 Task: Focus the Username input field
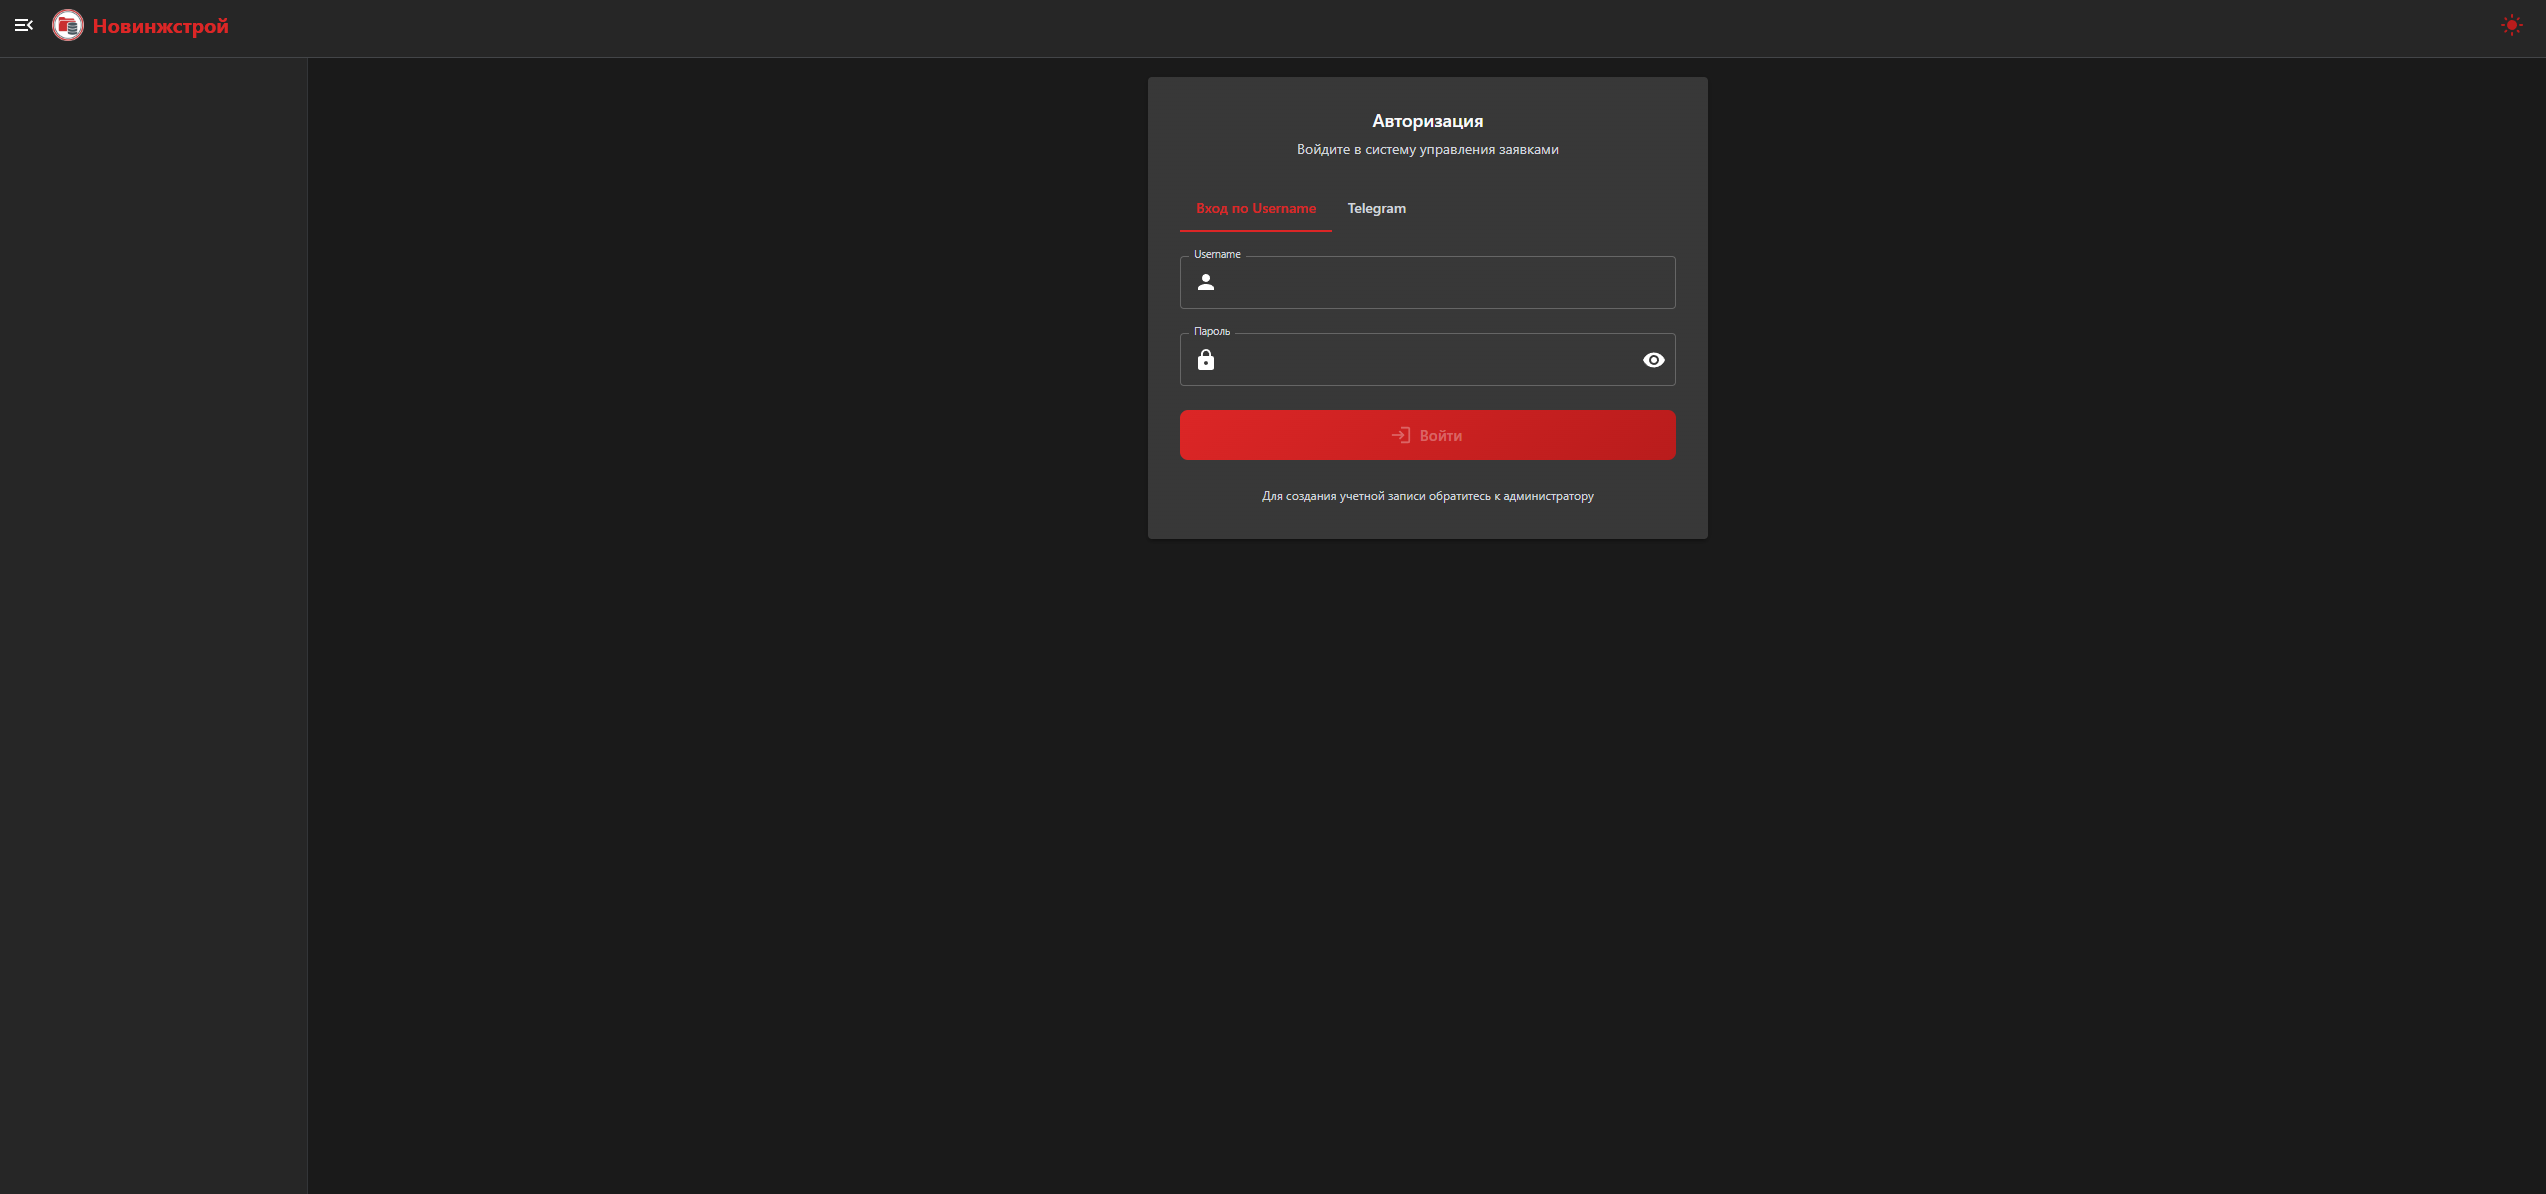coord(1440,283)
